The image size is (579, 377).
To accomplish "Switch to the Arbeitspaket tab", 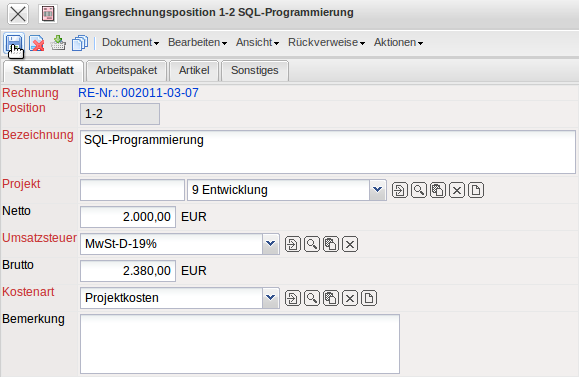I will (126, 71).
